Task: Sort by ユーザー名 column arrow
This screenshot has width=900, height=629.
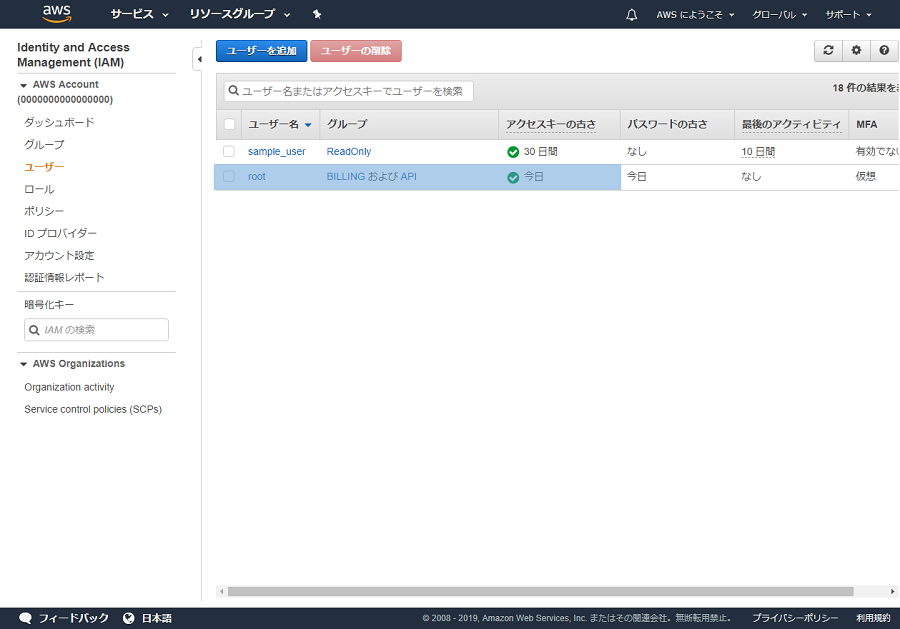Action: pos(308,125)
